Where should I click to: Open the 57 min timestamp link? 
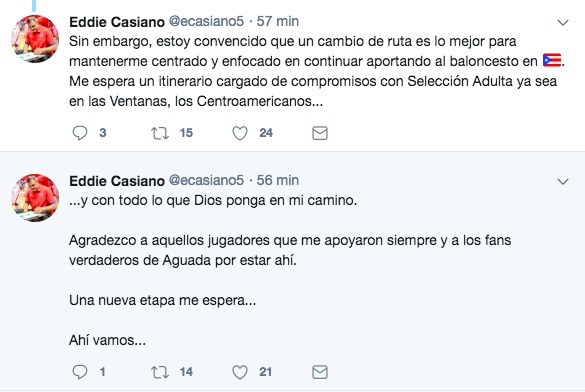(278, 21)
